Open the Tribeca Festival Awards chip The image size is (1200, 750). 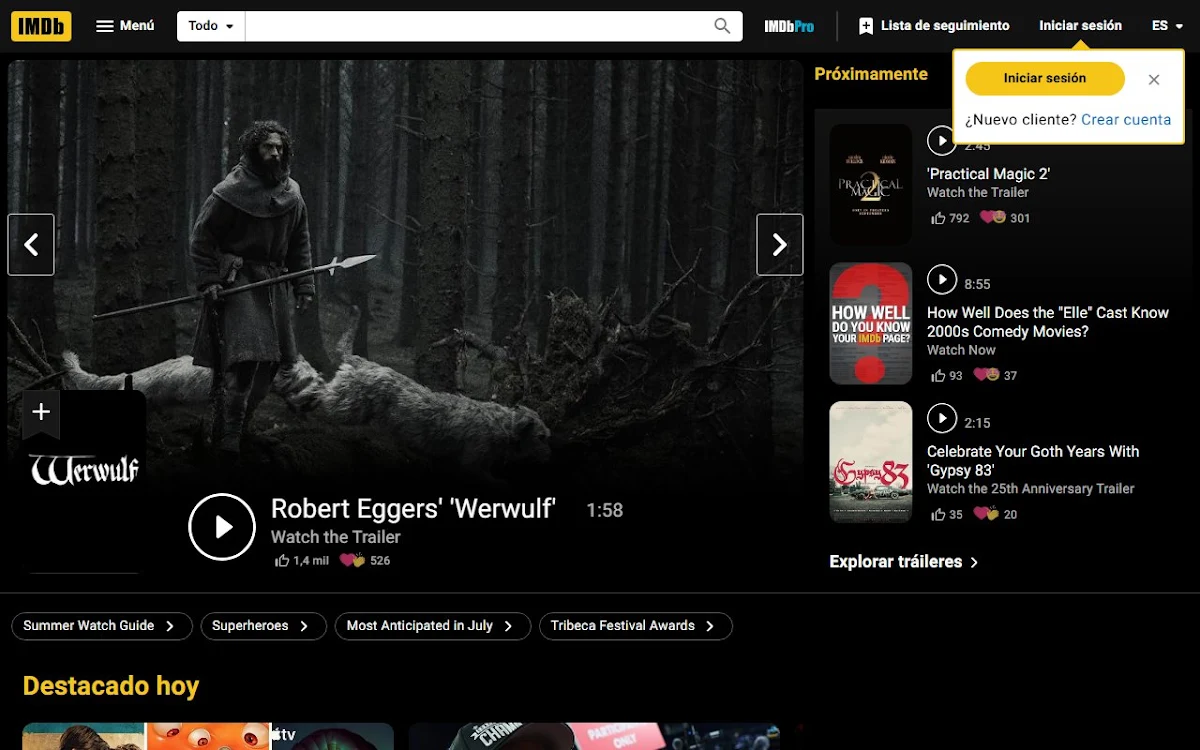pyautogui.click(x=636, y=626)
